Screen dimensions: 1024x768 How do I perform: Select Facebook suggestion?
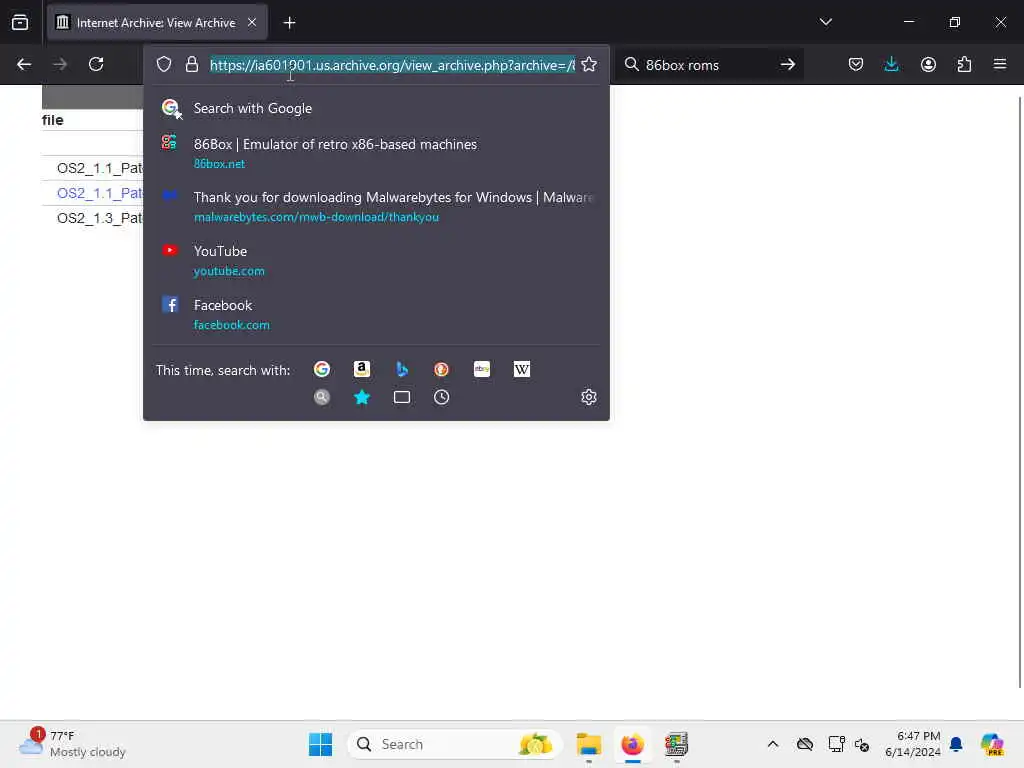pos(376,314)
